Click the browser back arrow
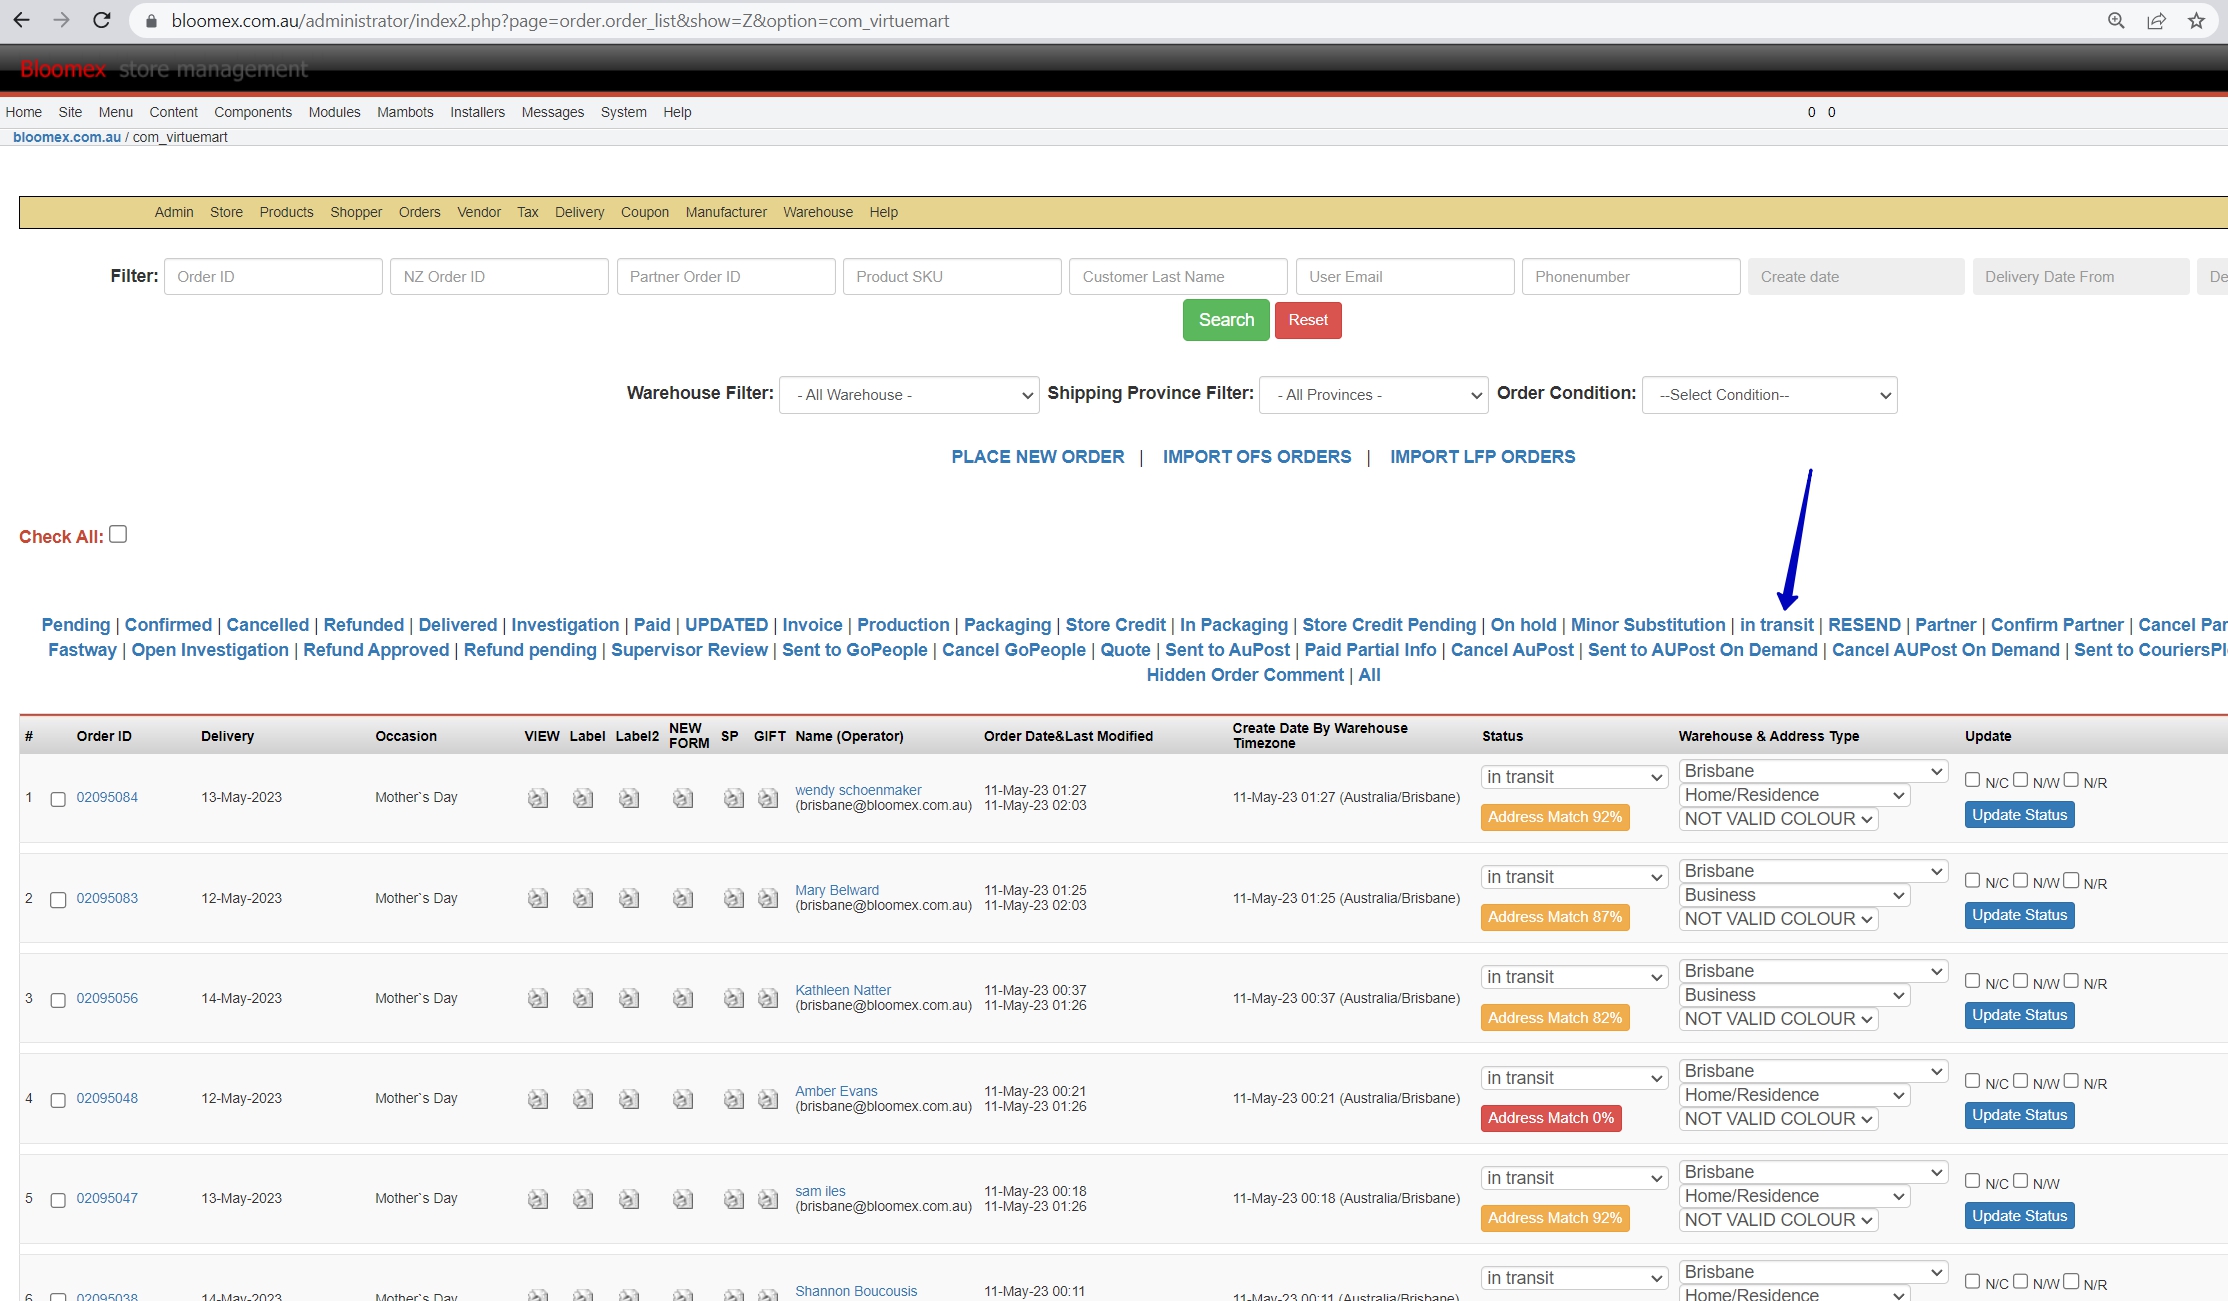The width and height of the screenshot is (2228, 1301). [21, 20]
